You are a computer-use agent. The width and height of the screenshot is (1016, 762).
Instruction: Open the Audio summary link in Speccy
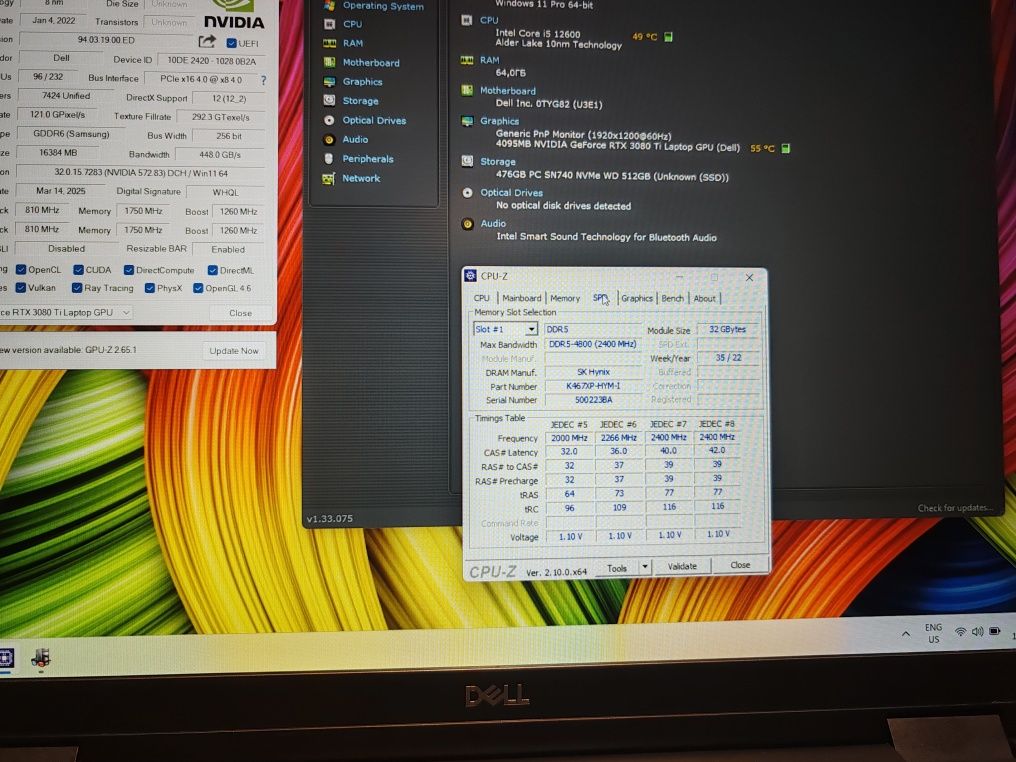(x=493, y=224)
